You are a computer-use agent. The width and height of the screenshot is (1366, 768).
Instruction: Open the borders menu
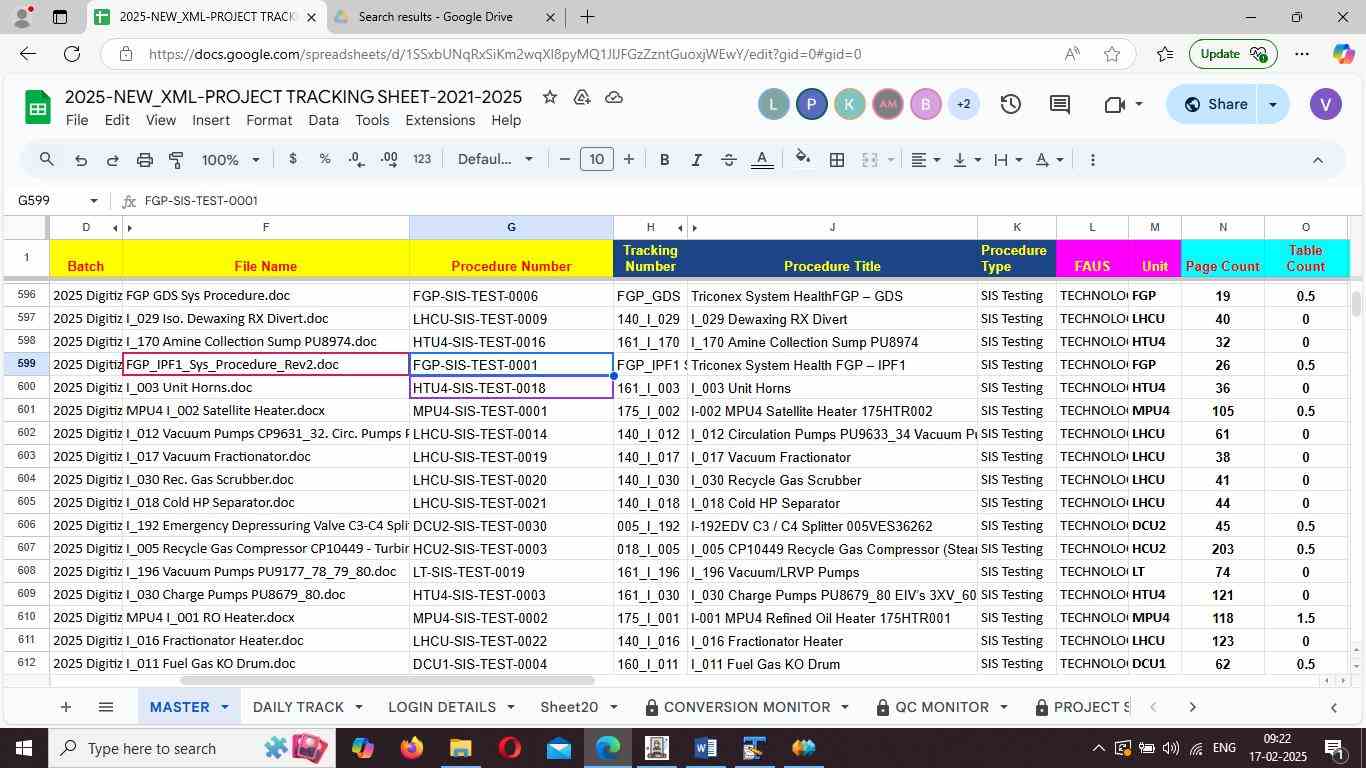[837, 159]
